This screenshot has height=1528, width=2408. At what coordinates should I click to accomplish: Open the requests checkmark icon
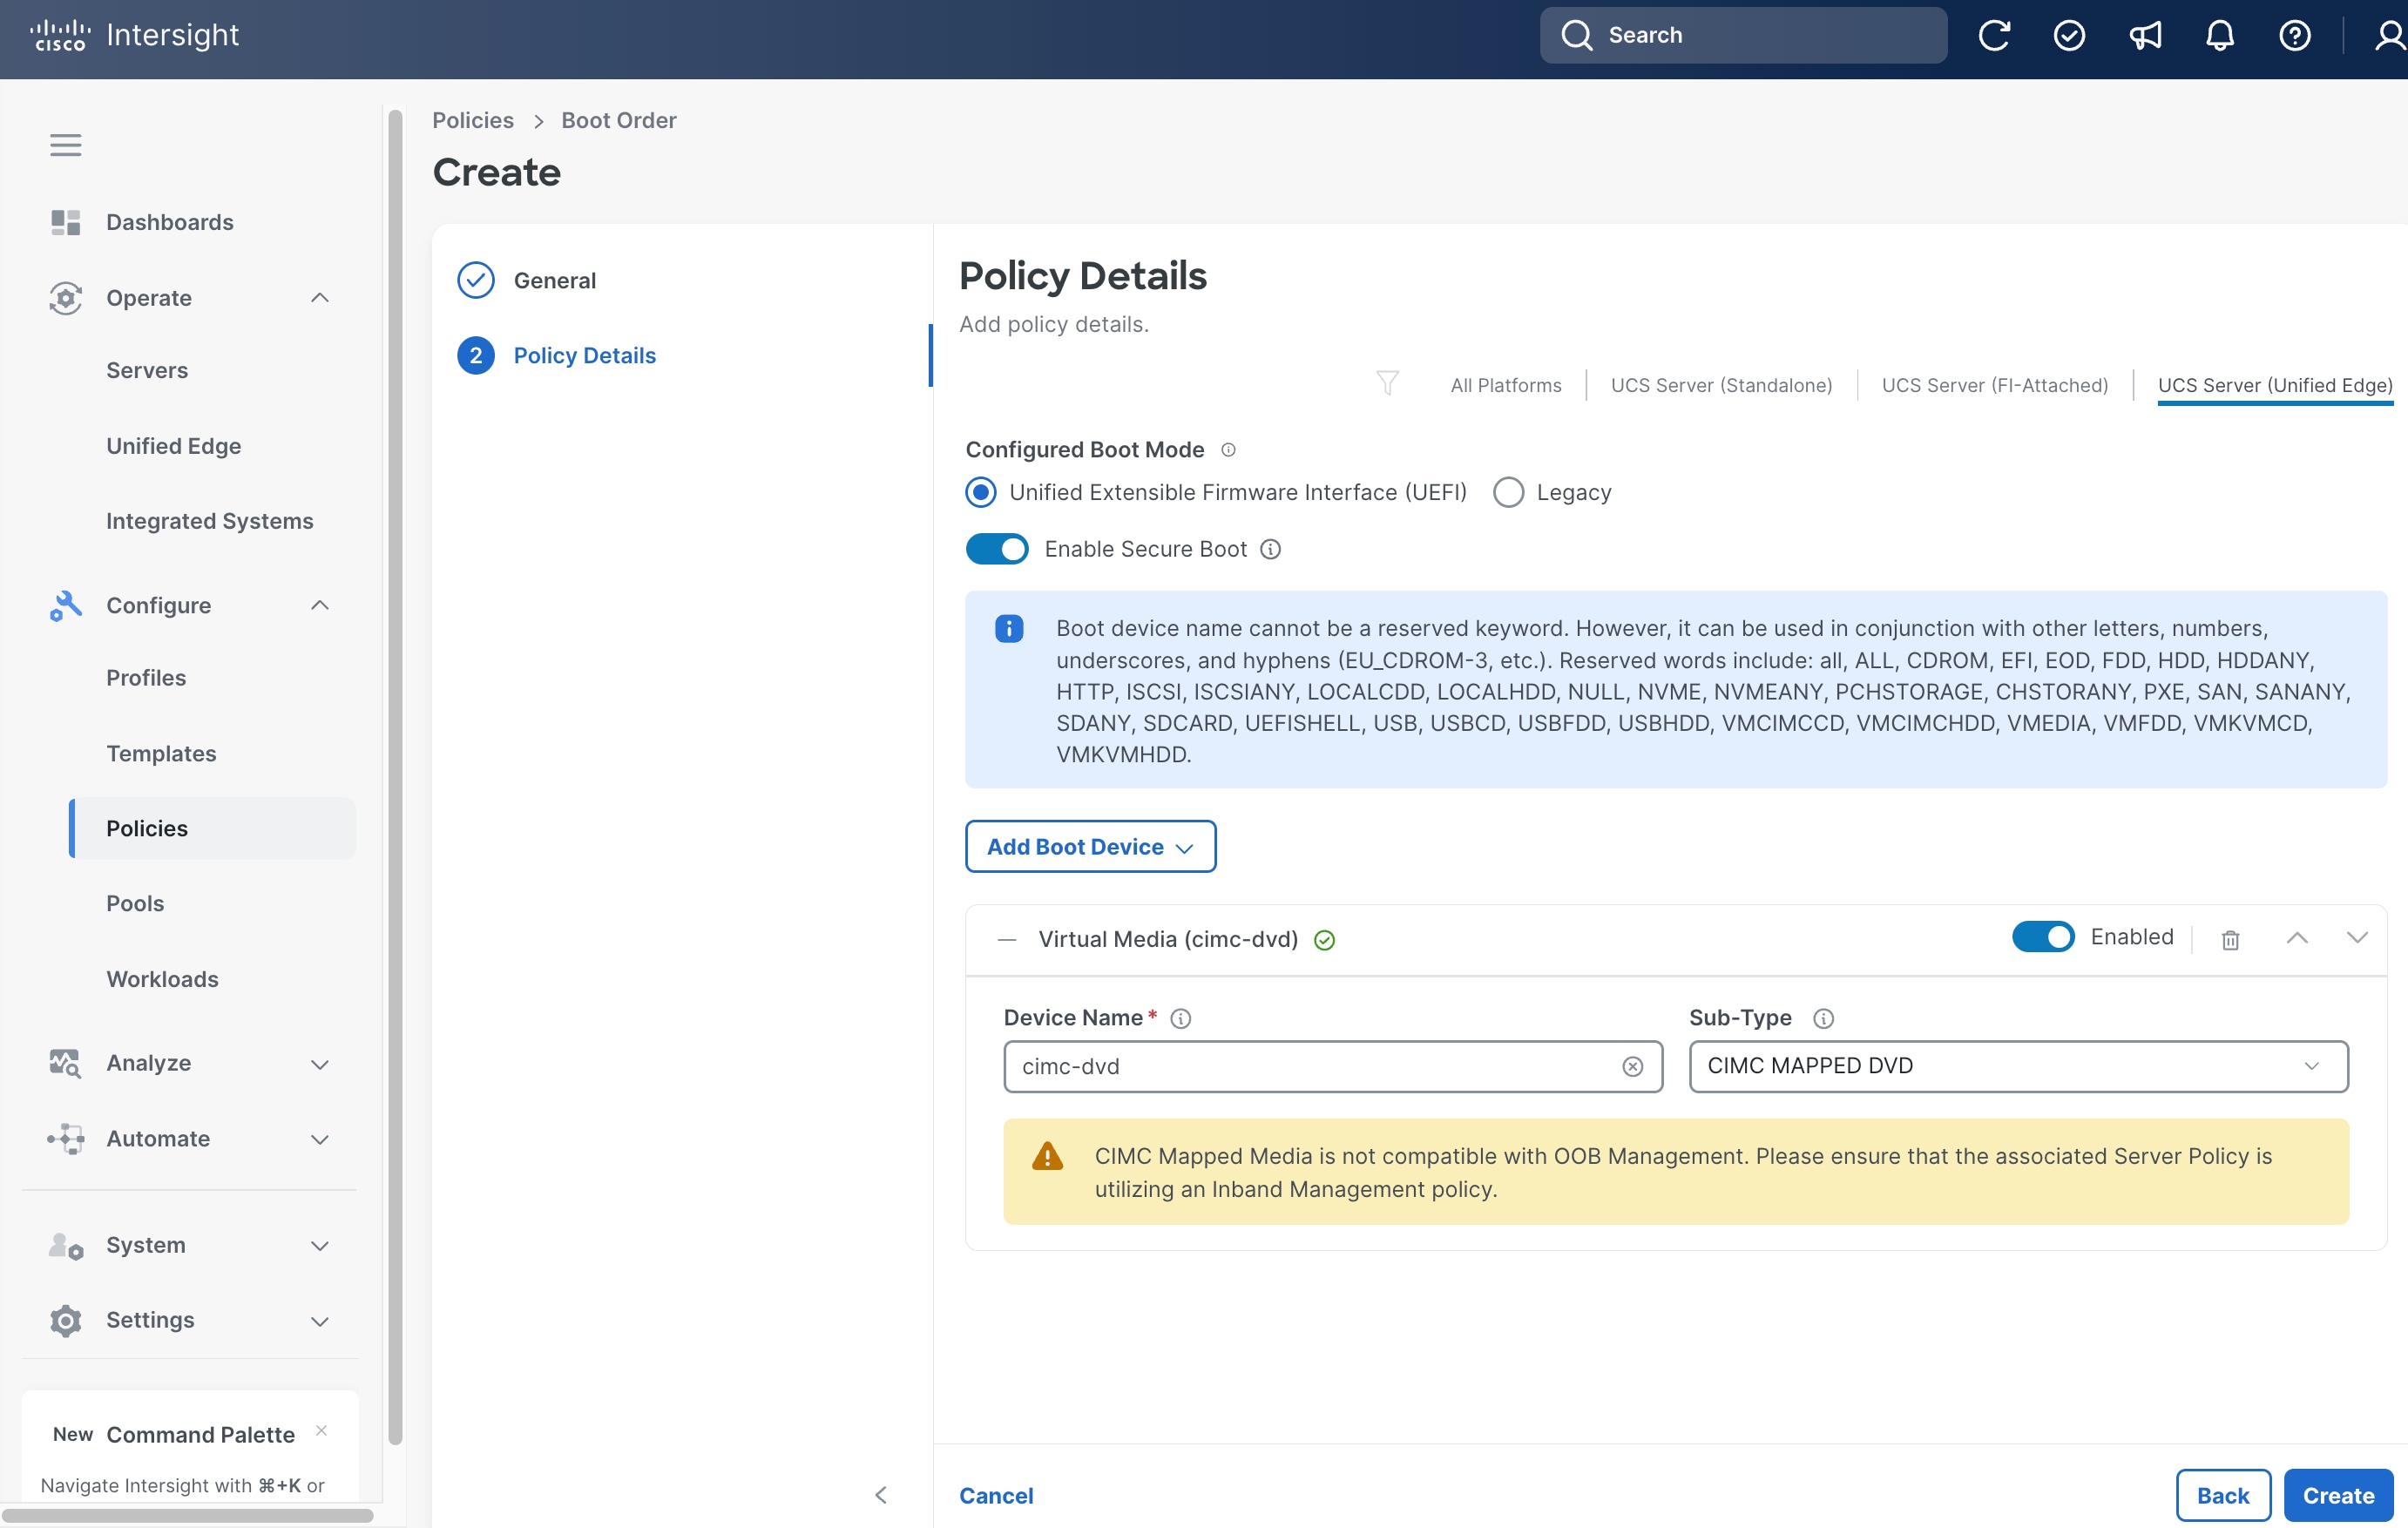[2069, 35]
